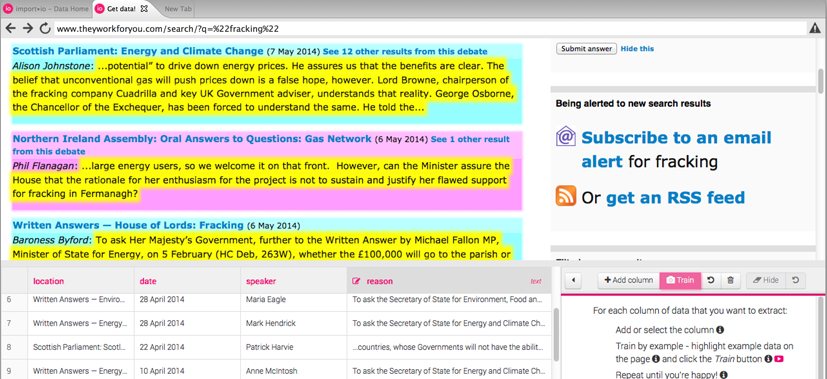Go back using the browser back arrow
The height and width of the screenshot is (379, 827).
coord(10,28)
